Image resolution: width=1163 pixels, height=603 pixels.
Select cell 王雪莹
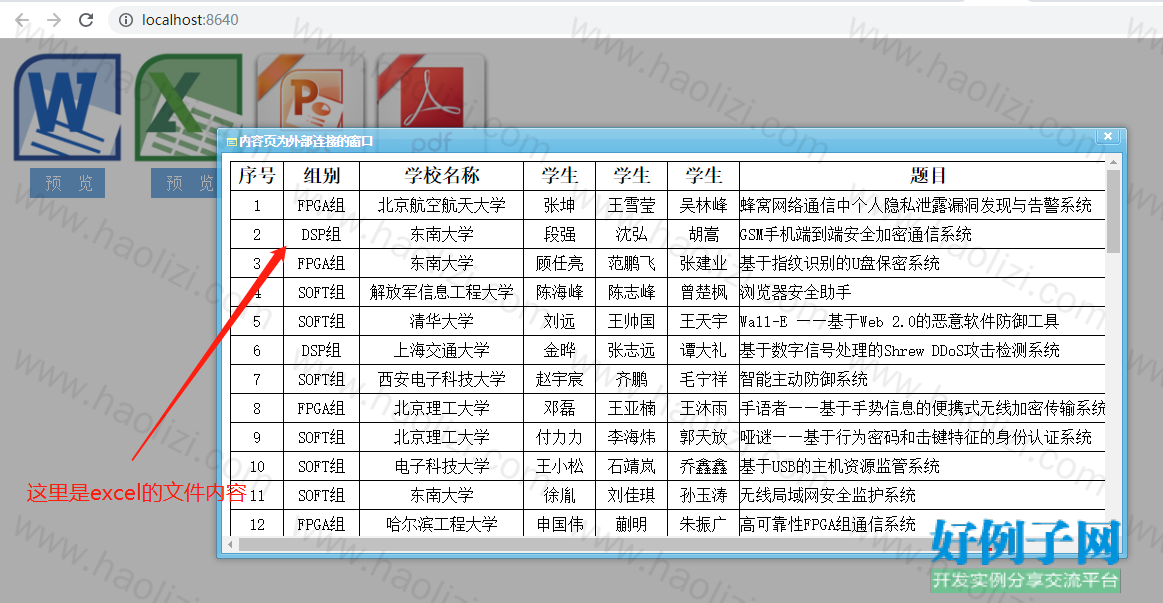(631, 205)
